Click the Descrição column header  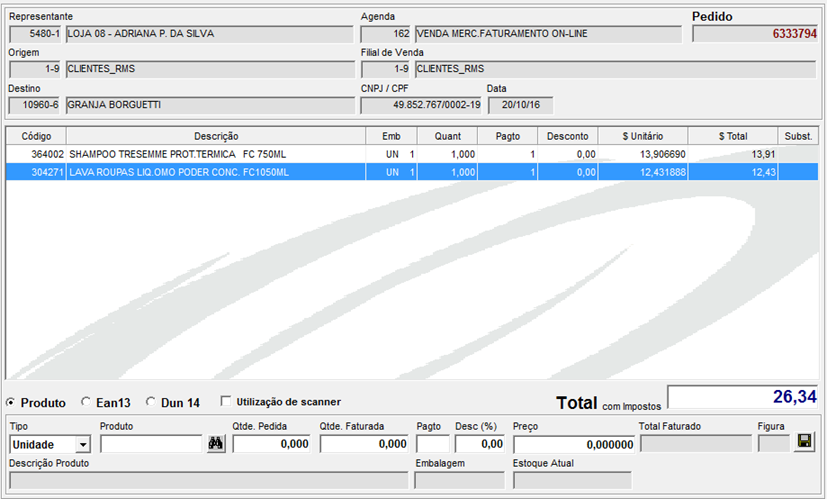pos(216,136)
